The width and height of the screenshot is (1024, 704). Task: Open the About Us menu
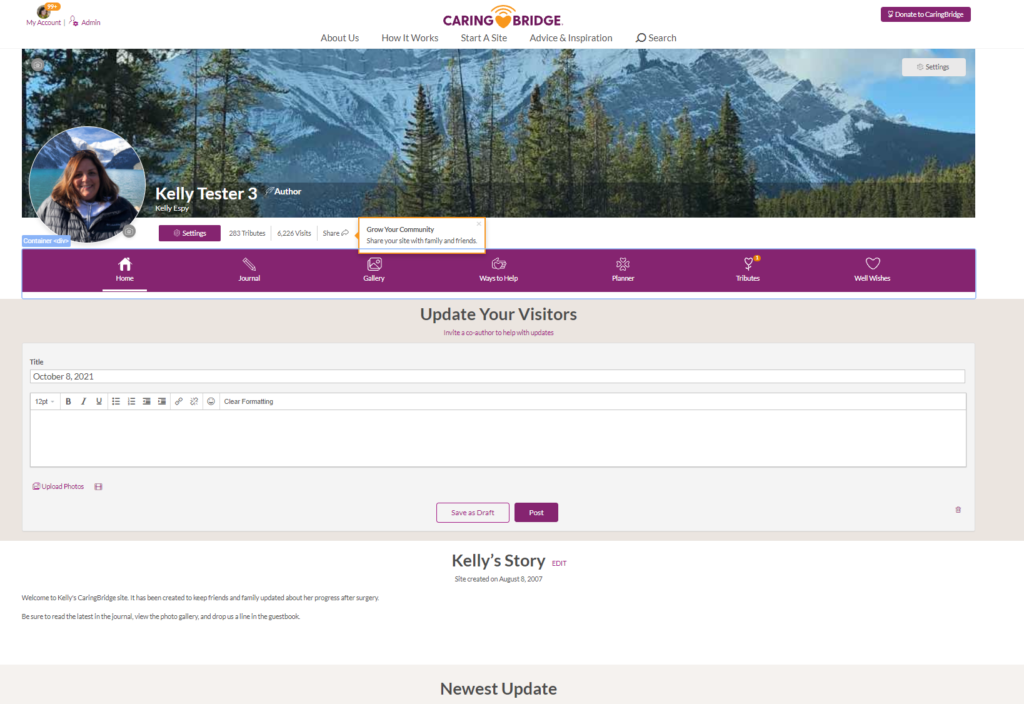click(x=340, y=38)
